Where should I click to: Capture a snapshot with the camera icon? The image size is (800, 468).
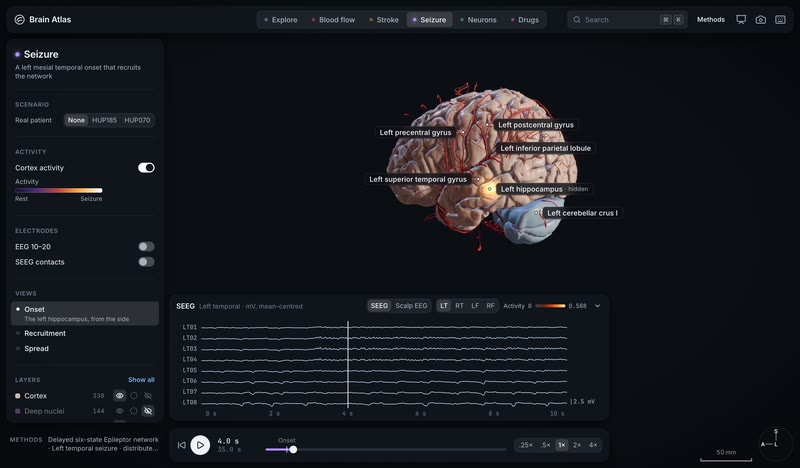[760, 19]
